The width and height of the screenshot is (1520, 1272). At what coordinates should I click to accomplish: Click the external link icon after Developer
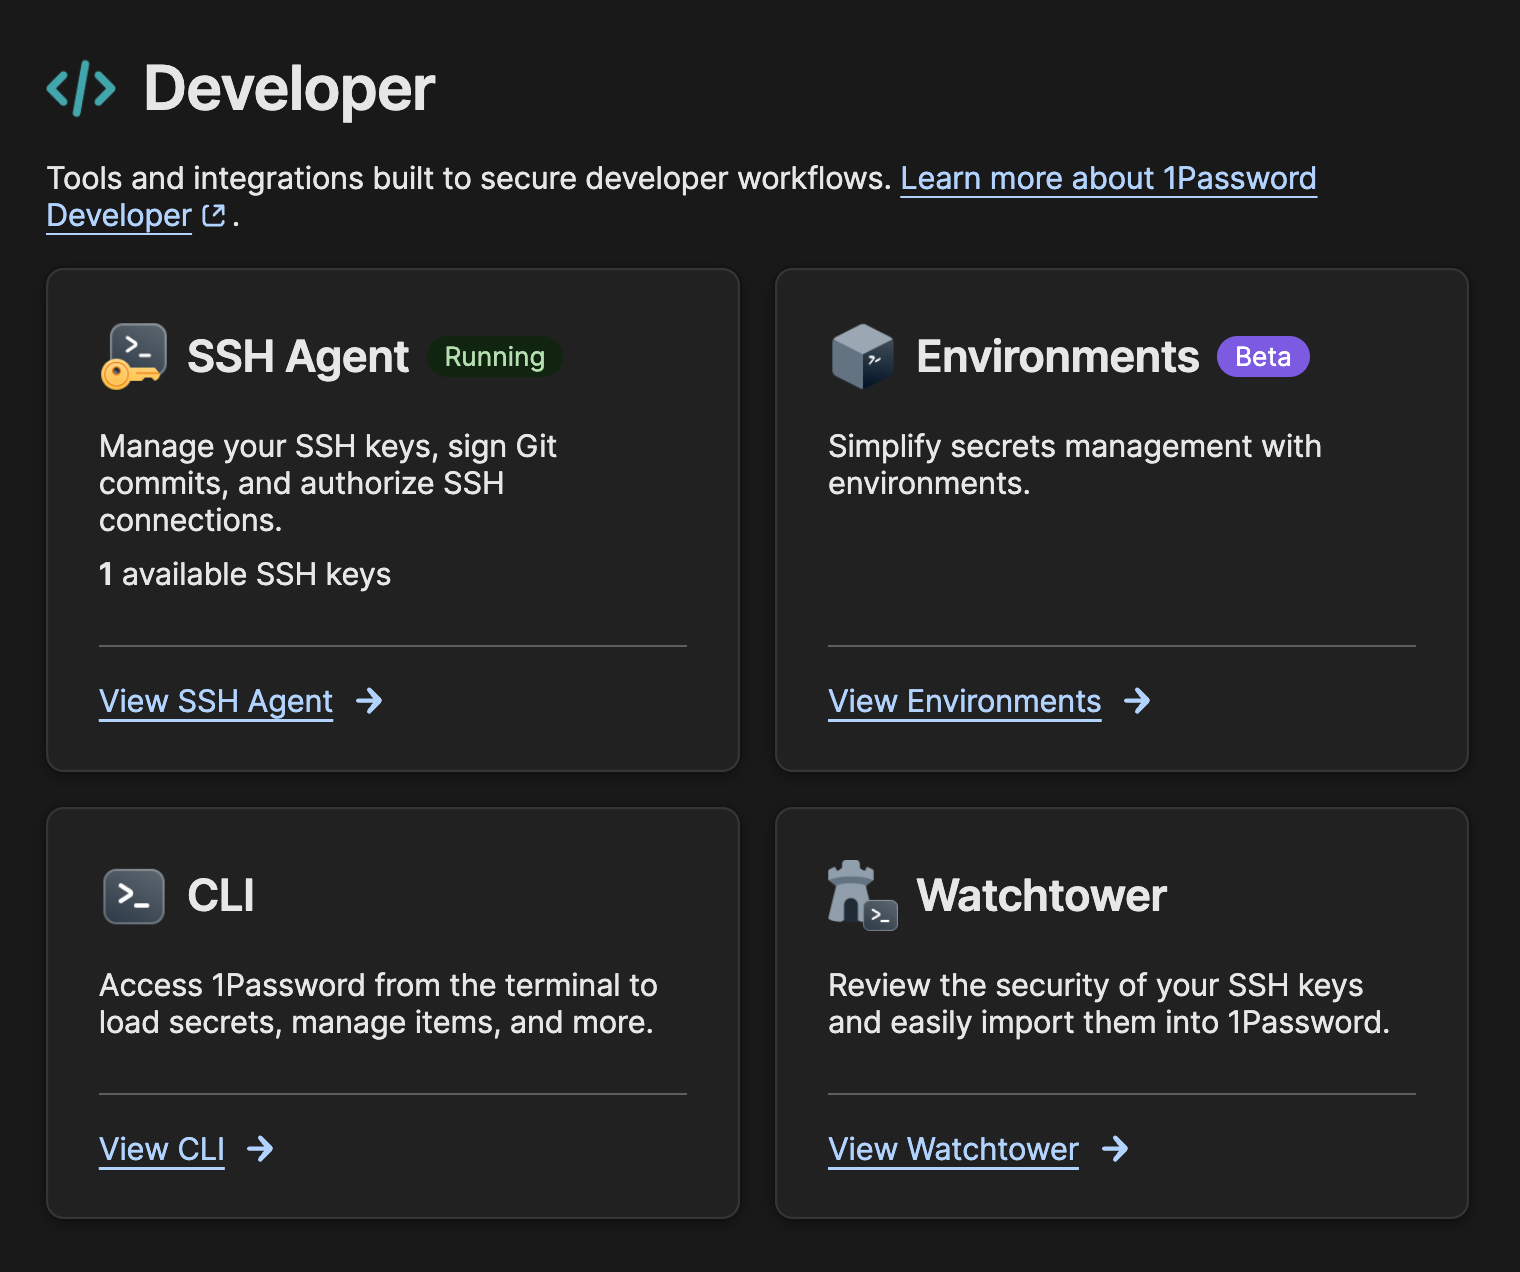[214, 215]
